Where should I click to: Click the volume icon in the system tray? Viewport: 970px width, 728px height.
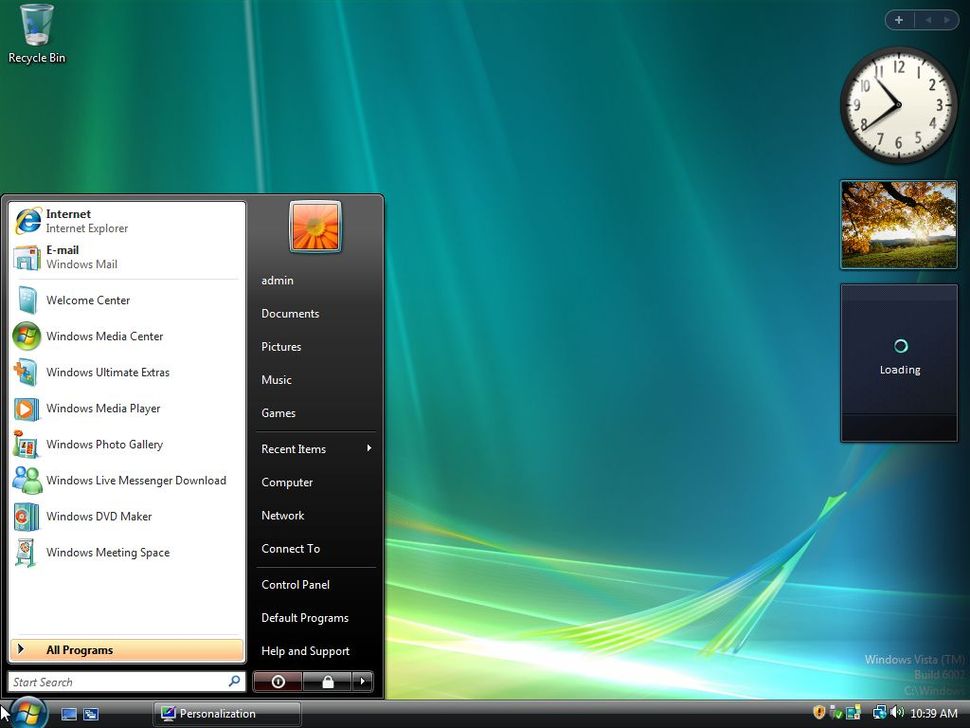[x=898, y=713]
